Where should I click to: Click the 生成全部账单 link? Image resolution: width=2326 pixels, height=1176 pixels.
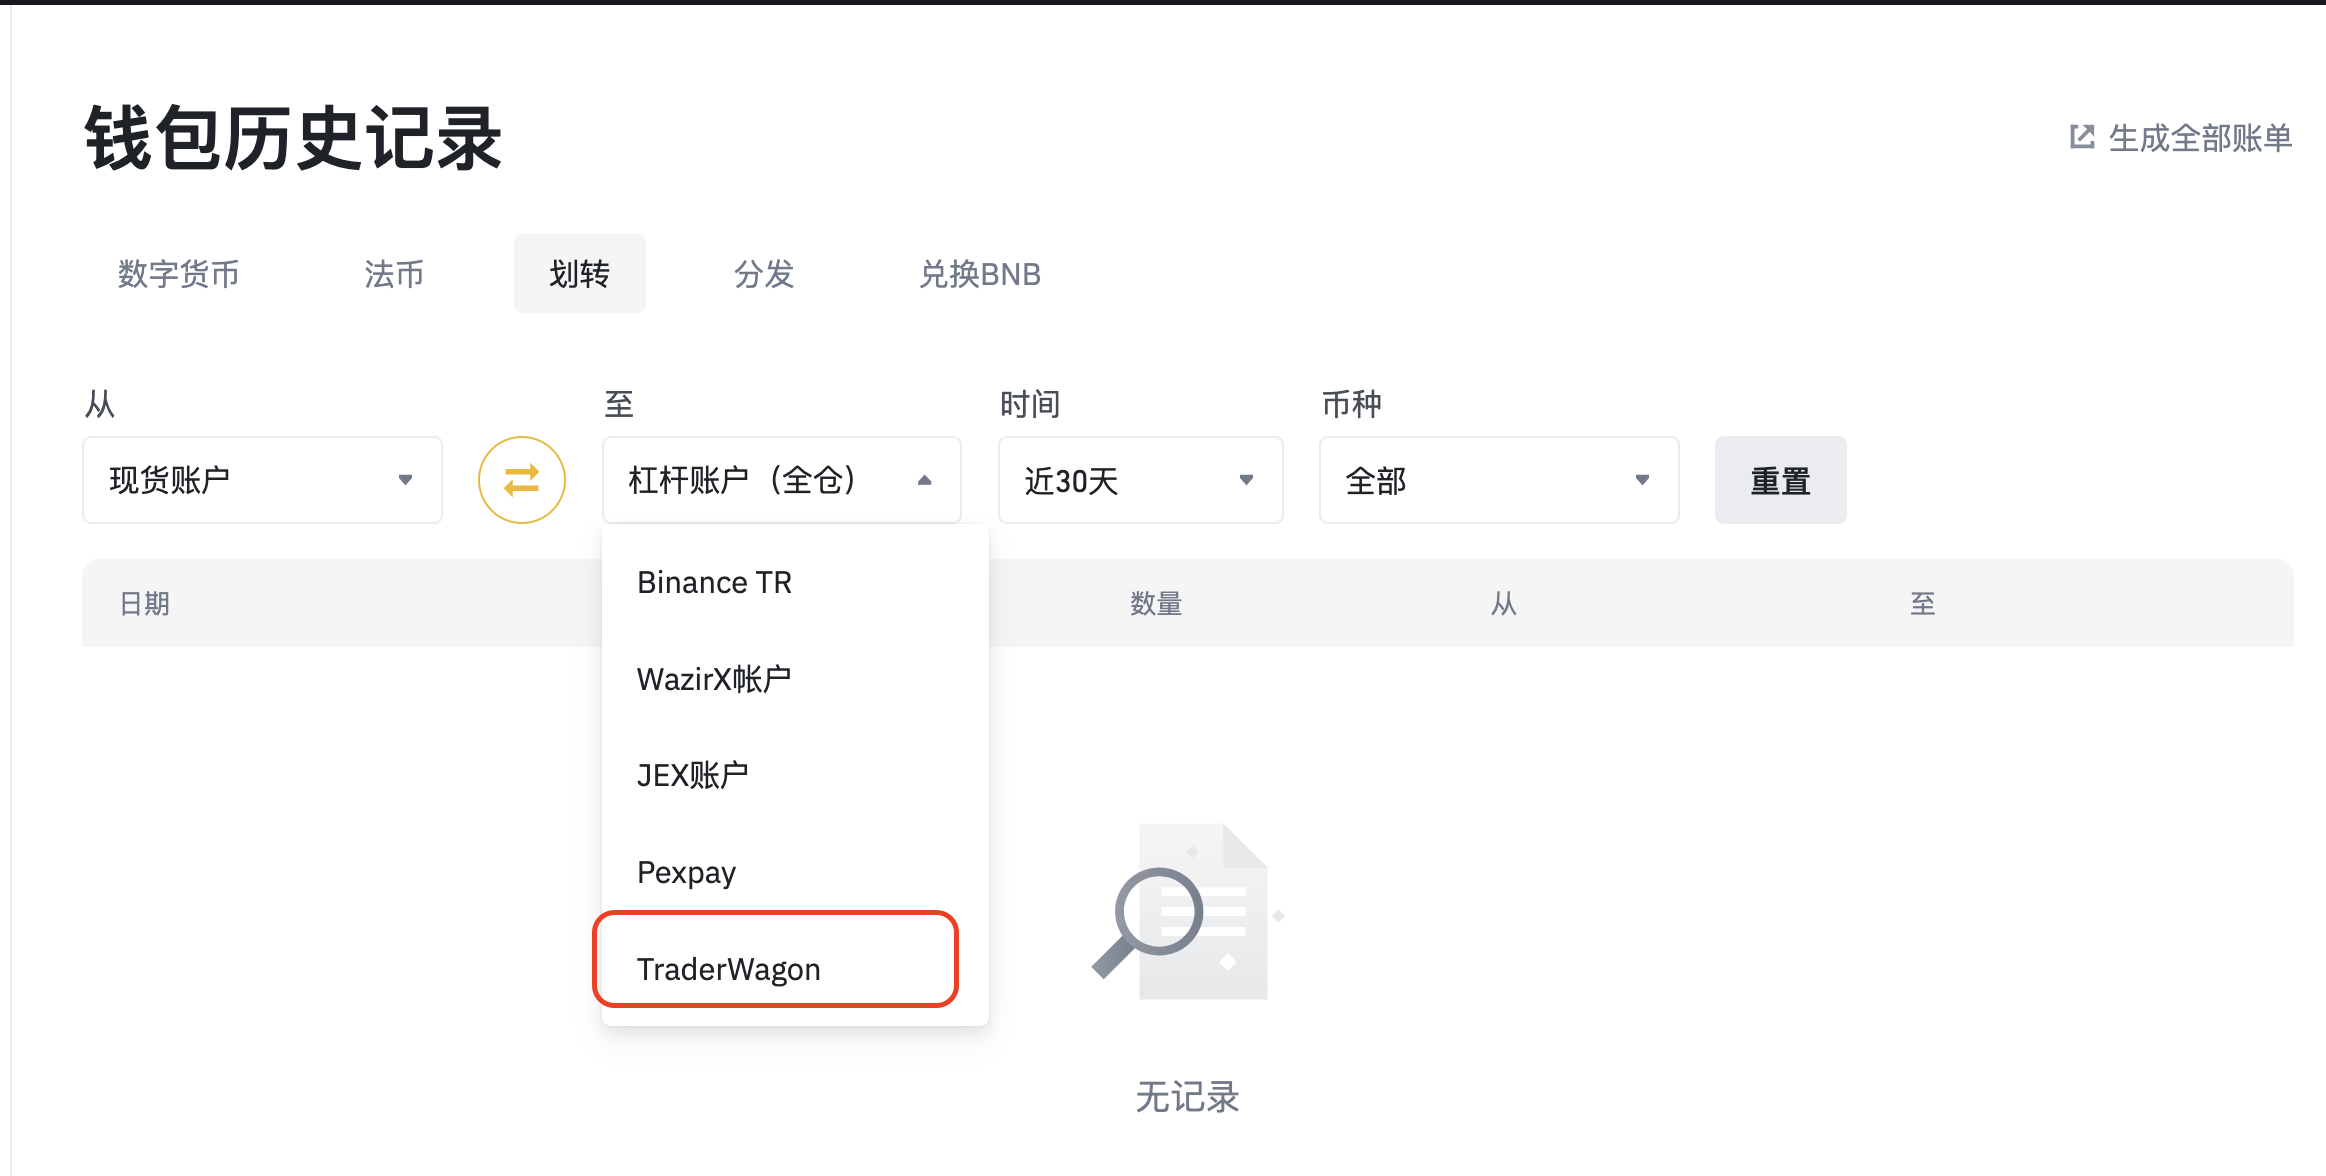click(x=2200, y=137)
